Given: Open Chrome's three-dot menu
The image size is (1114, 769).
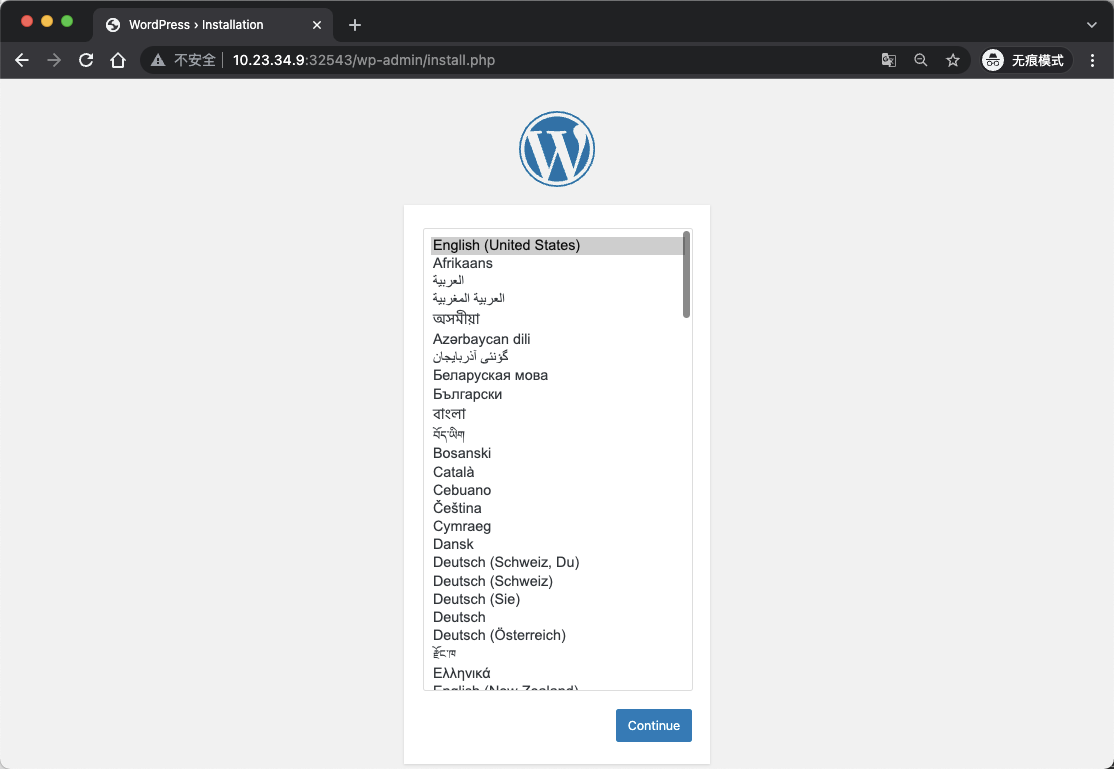Looking at the screenshot, I should click(1092, 60).
